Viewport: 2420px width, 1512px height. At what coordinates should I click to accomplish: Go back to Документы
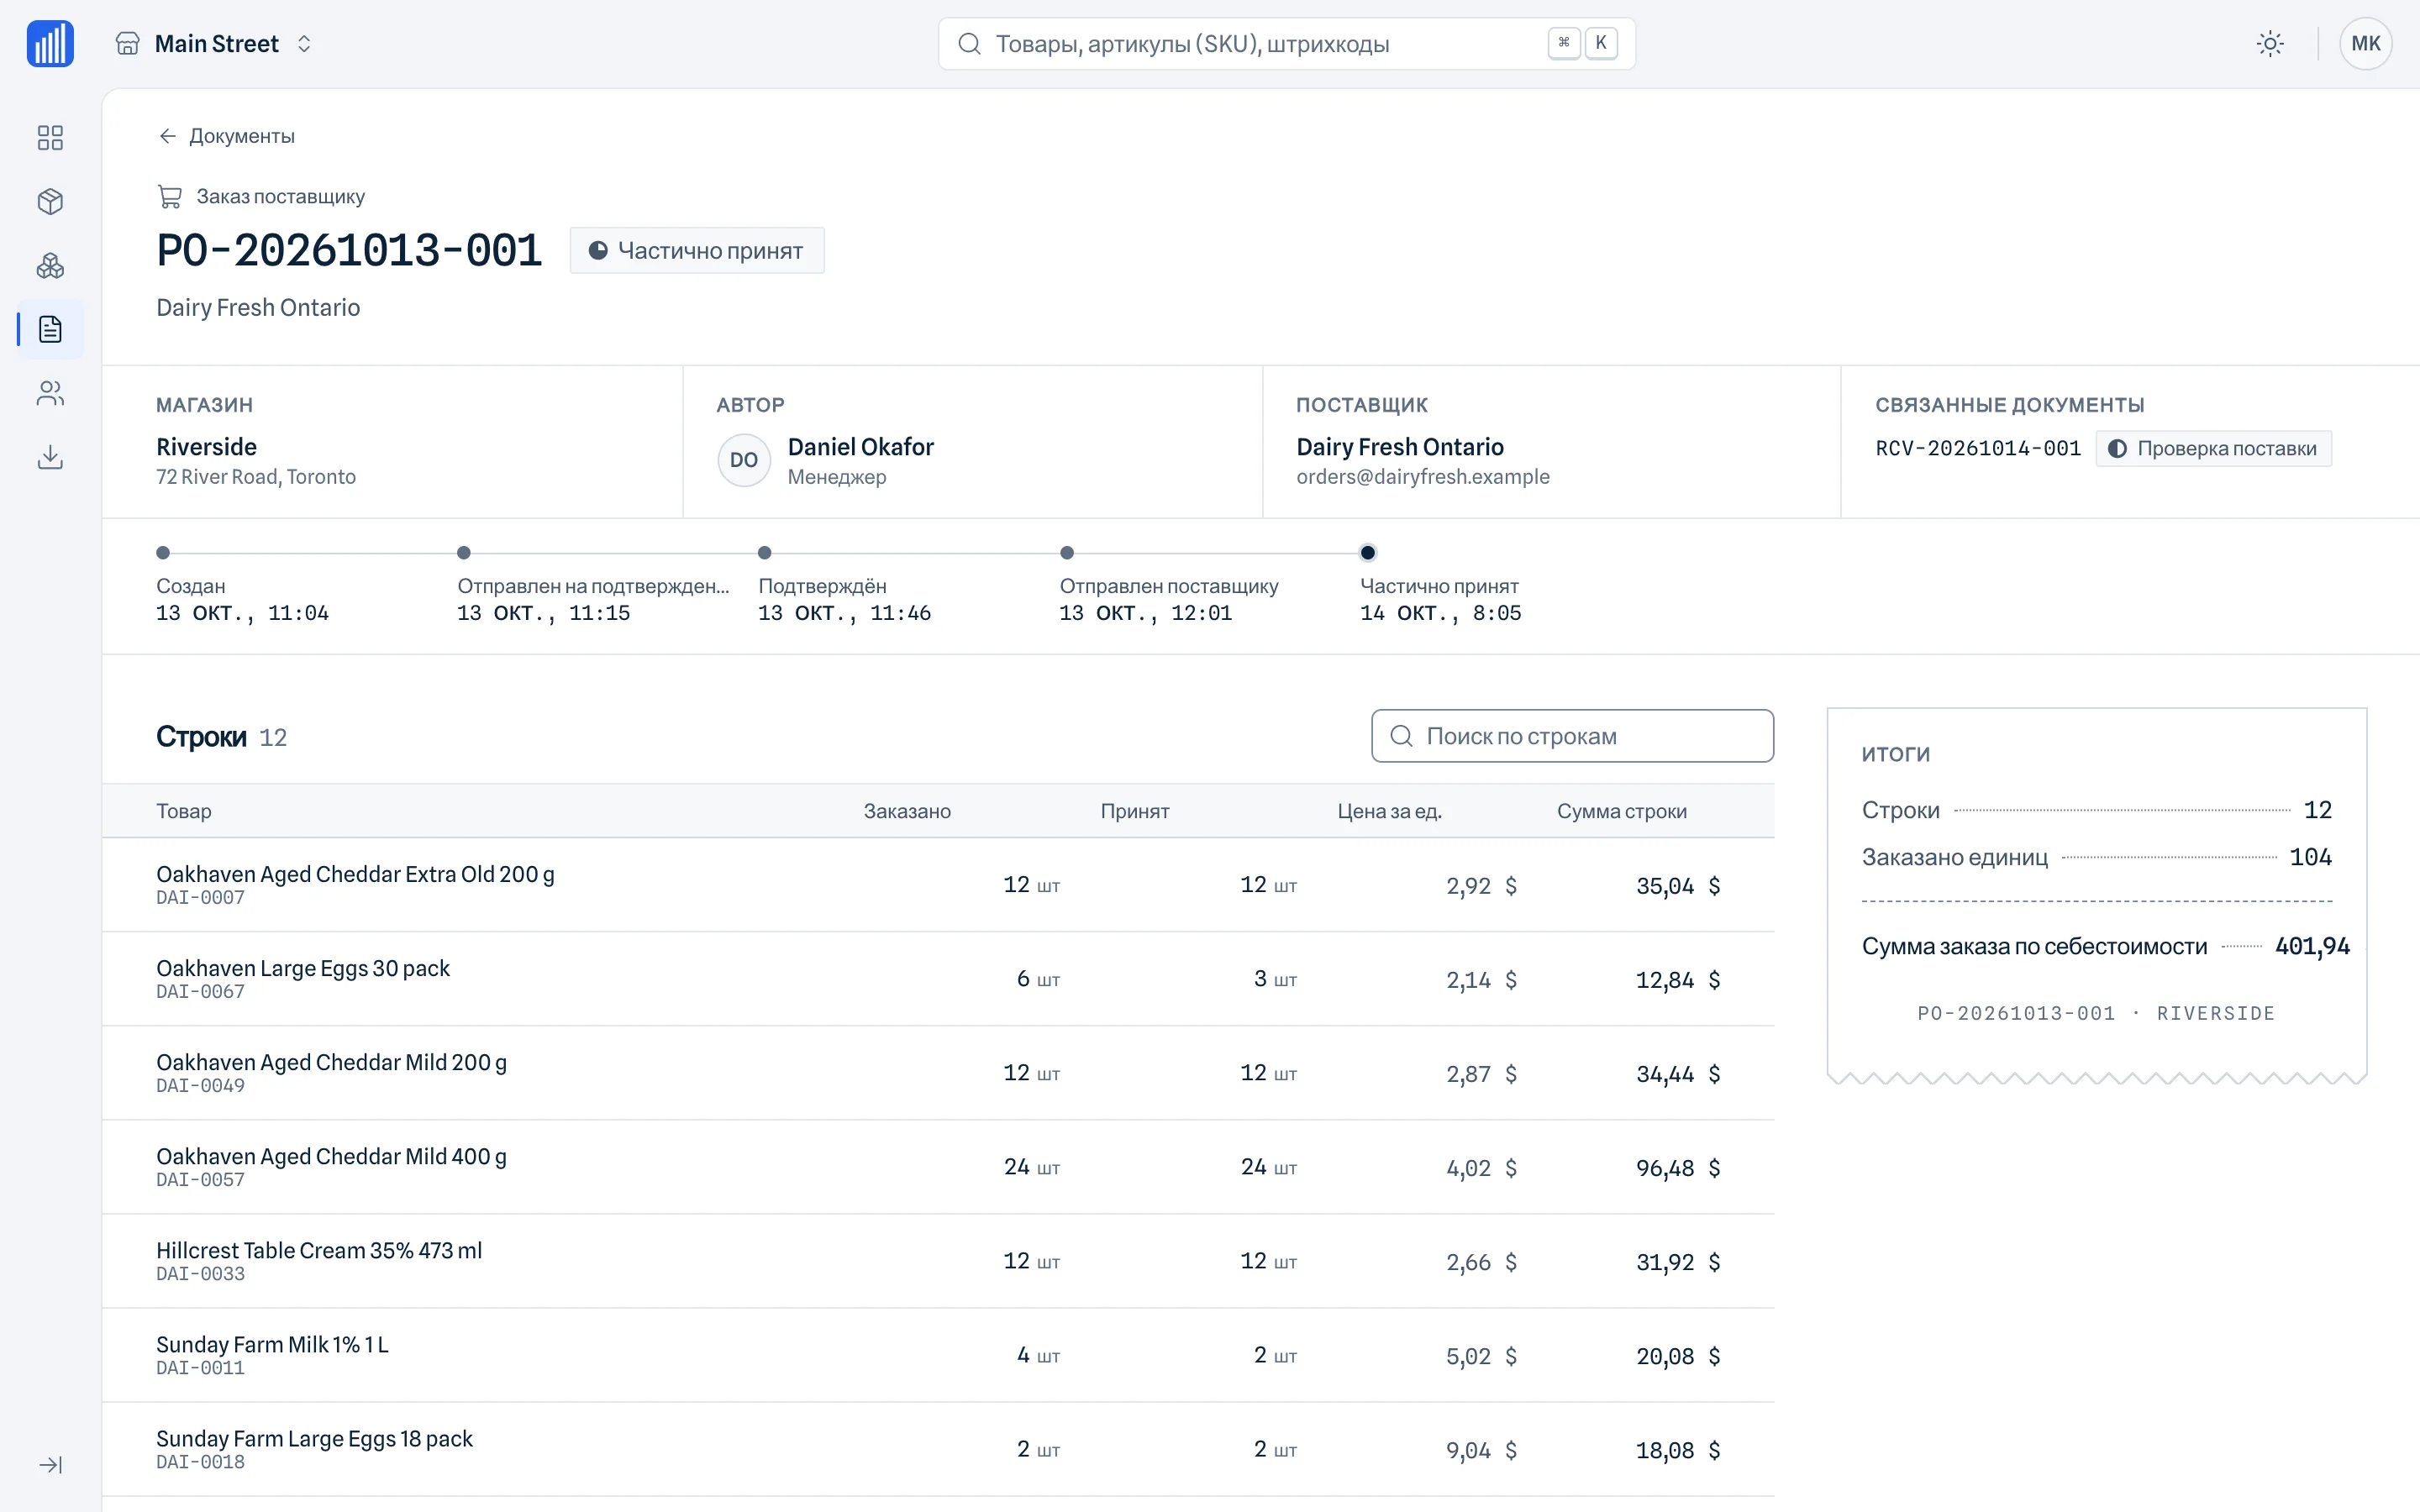coord(226,136)
